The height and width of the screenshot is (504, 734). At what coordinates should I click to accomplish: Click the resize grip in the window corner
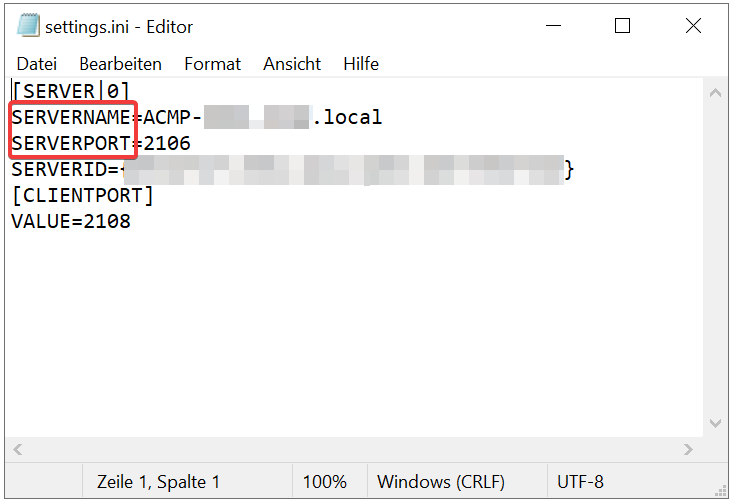pyautogui.click(x=722, y=492)
